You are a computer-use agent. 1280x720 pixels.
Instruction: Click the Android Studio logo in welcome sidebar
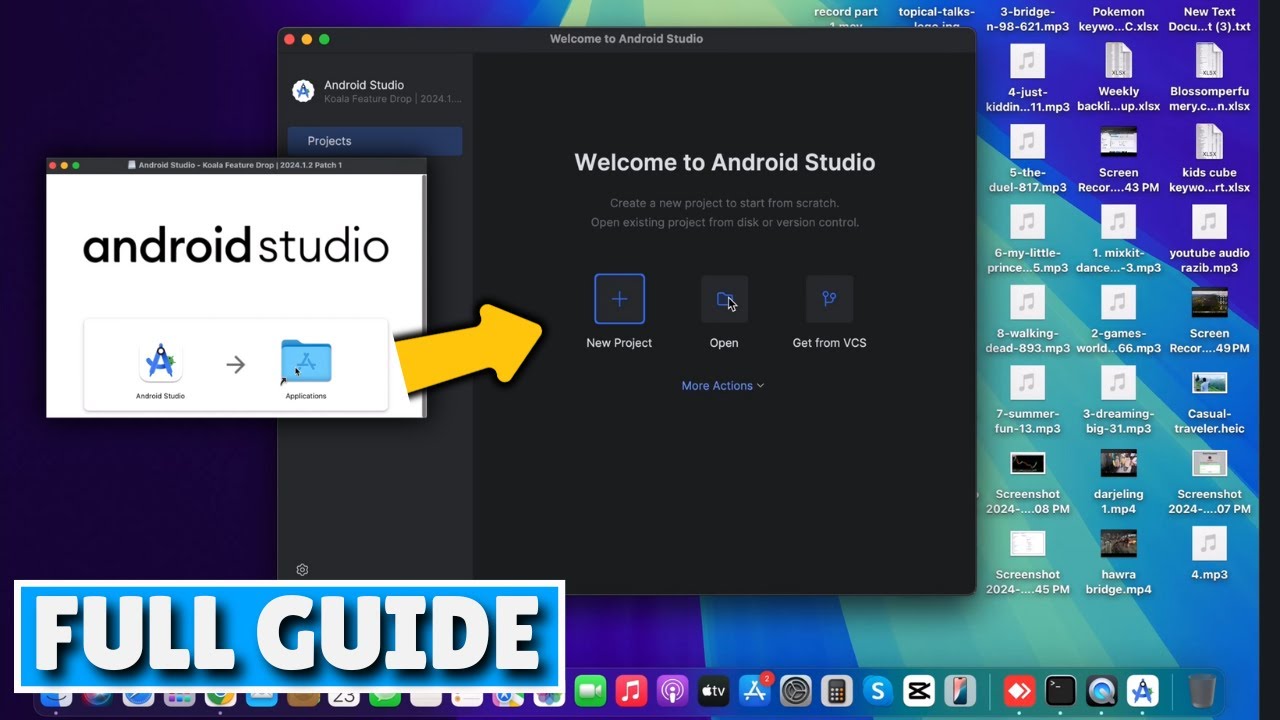[x=303, y=91]
